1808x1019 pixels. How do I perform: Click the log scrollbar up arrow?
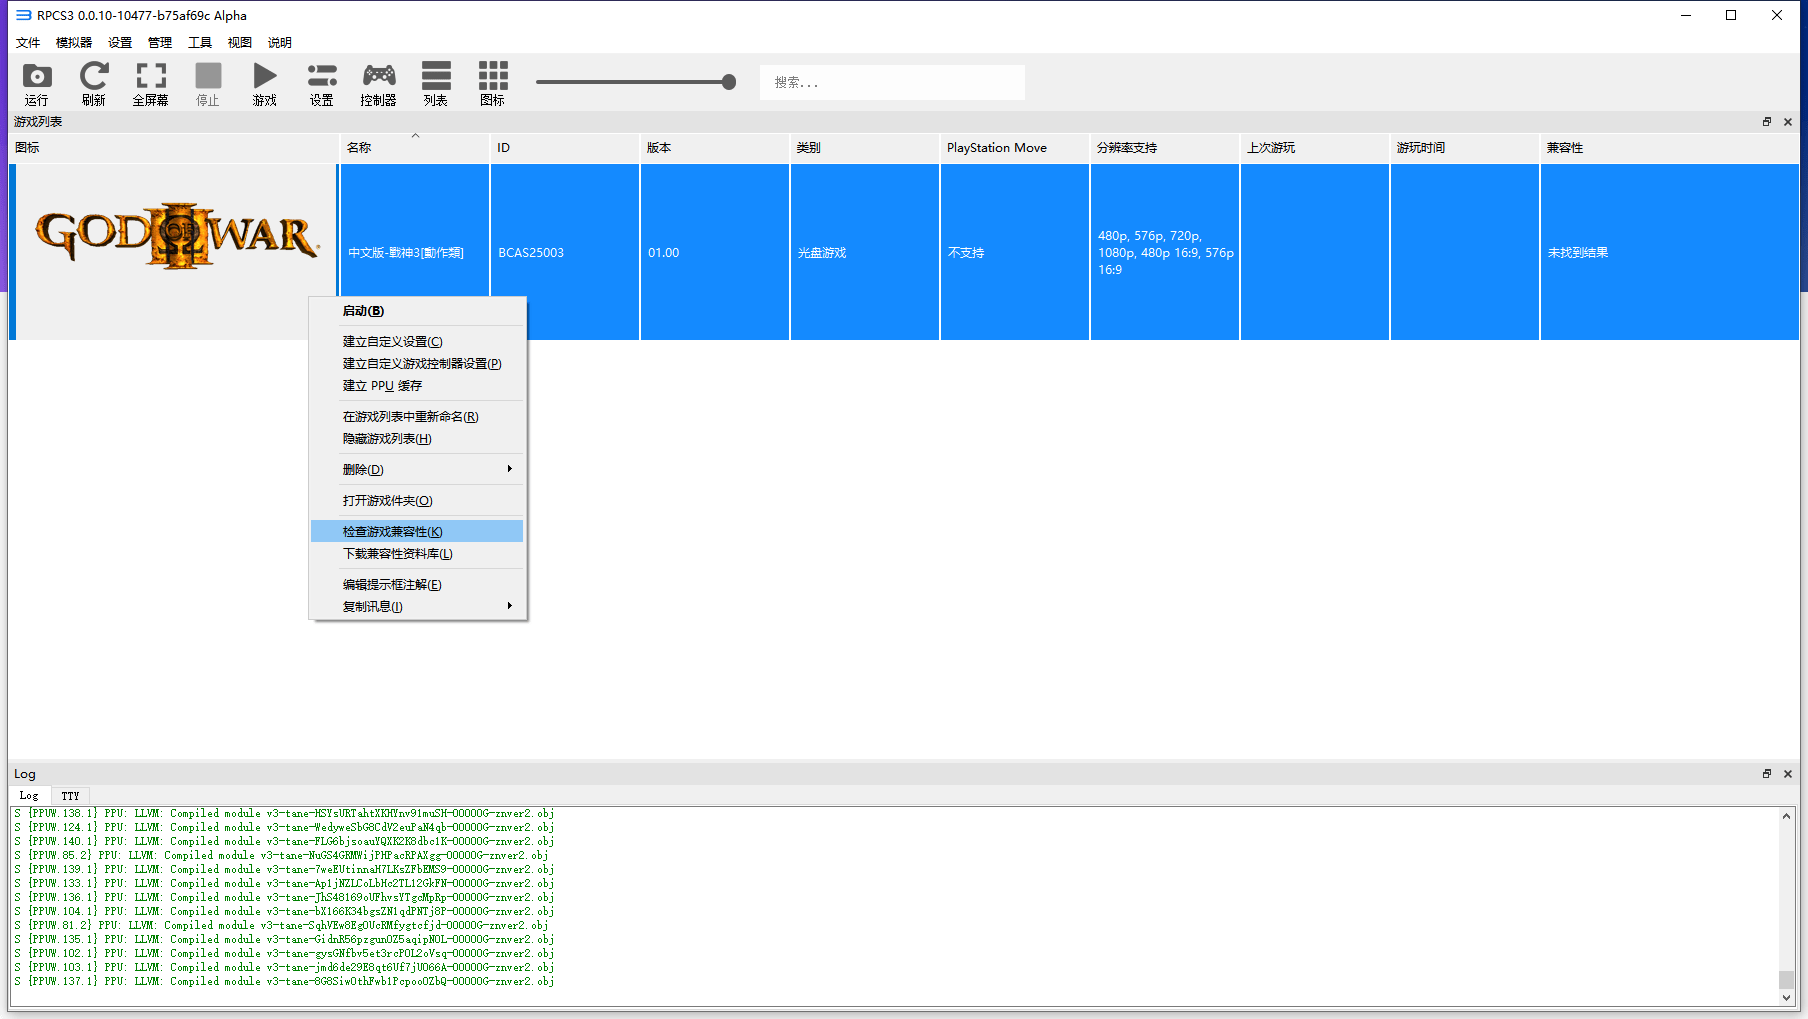pyautogui.click(x=1786, y=816)
